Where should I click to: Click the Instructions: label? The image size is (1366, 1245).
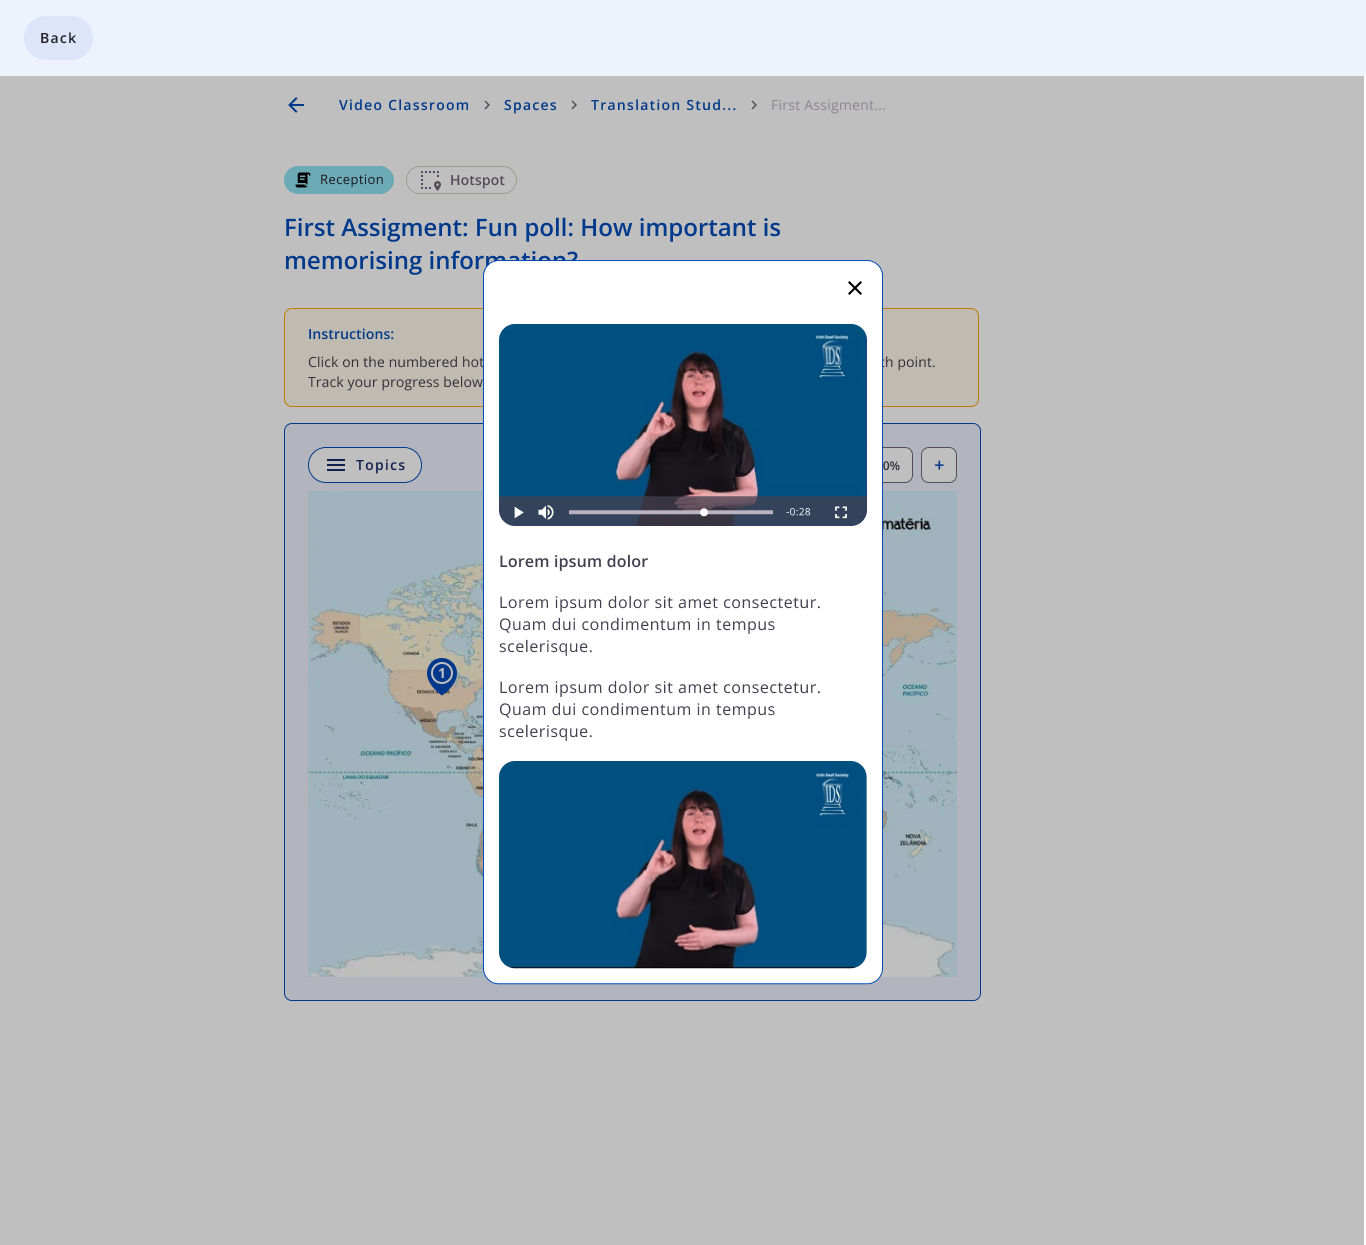tap(351, 334)
